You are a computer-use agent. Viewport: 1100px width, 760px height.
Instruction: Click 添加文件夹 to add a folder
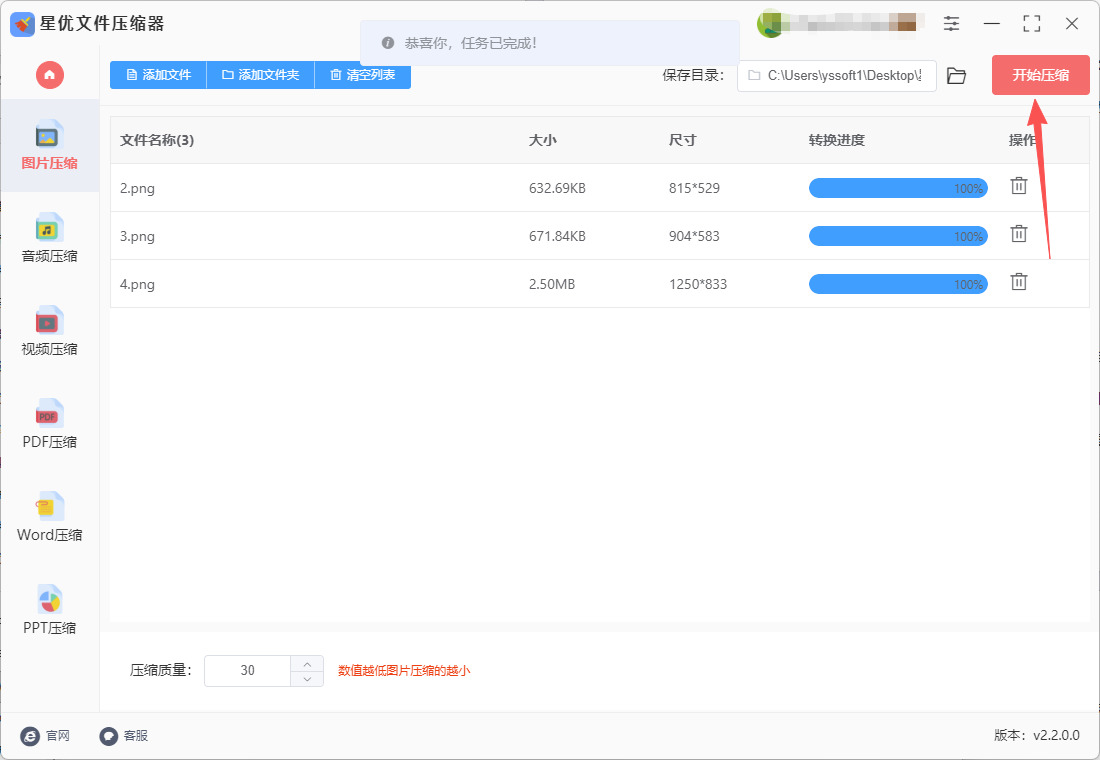coord(260,75)
